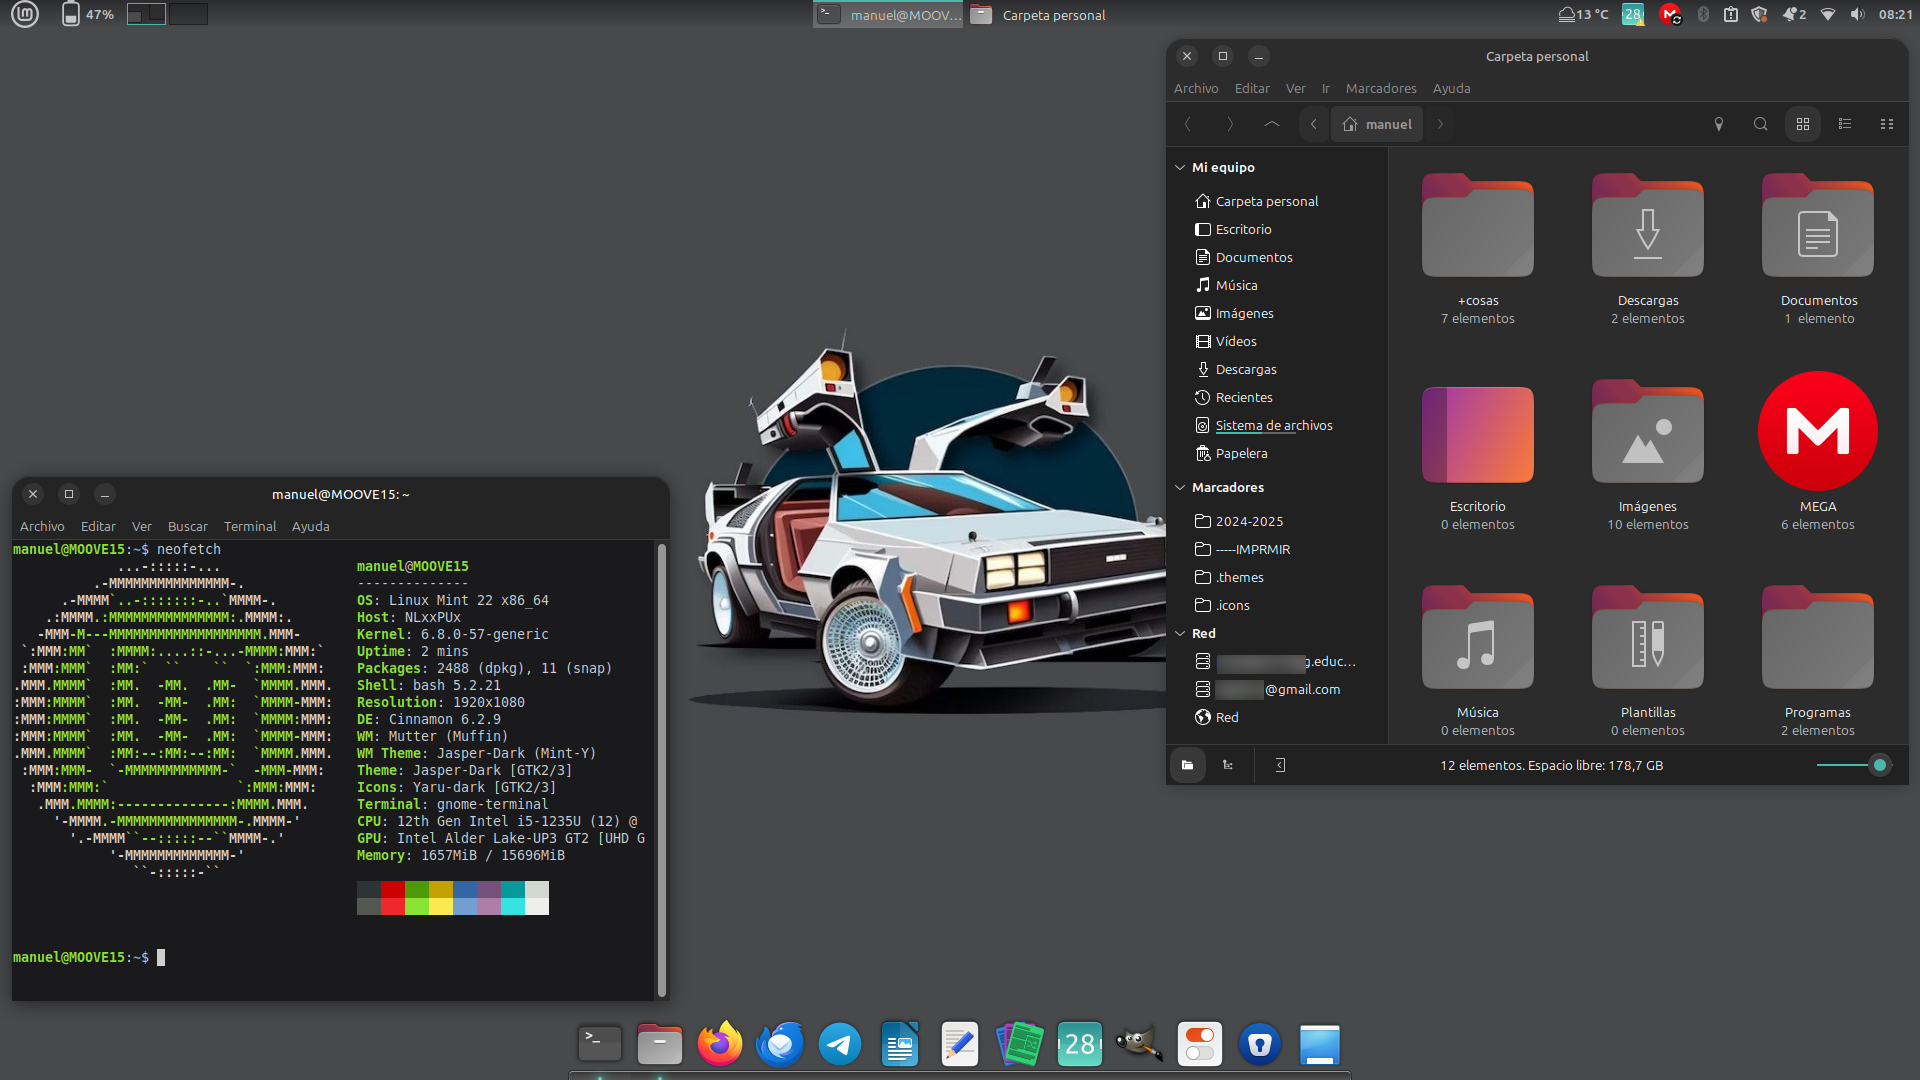This screenshot has width=1920, height=1080.
Task: Switch to list view
Action: [x=1845, y=124]
